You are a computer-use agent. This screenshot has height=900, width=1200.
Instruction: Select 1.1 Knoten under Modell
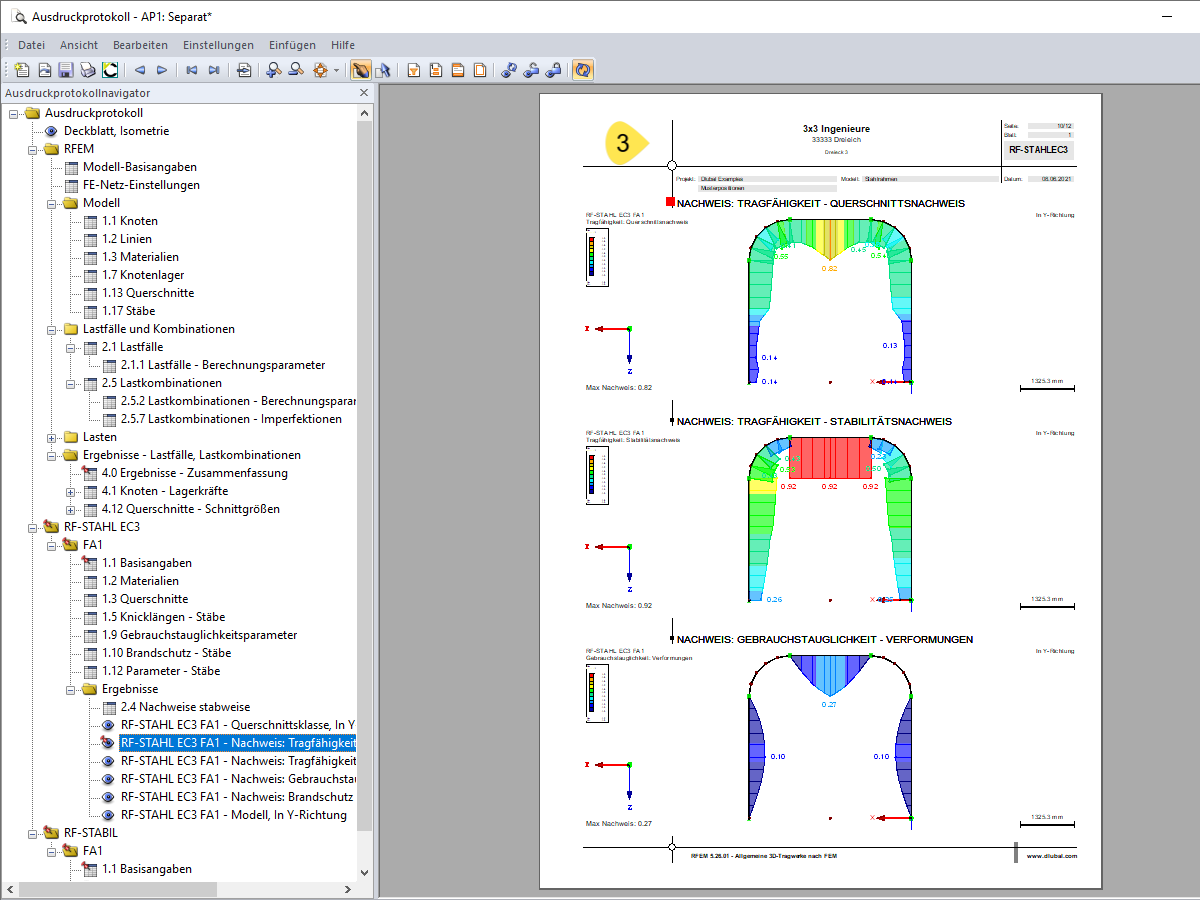(130, 221)
